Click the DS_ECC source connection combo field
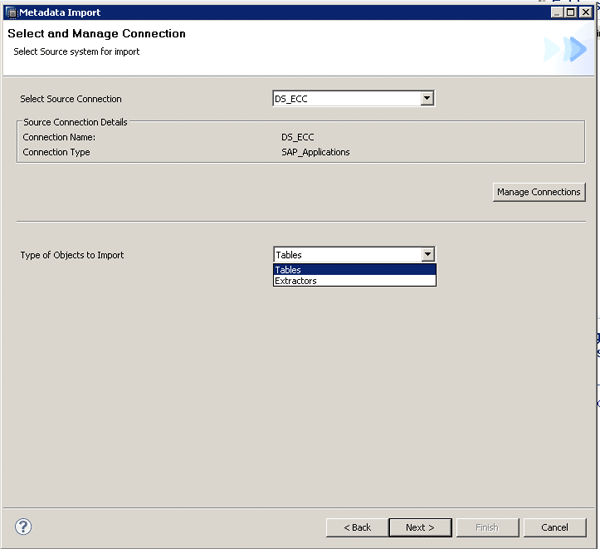600x549 pixels. point(345,98)
